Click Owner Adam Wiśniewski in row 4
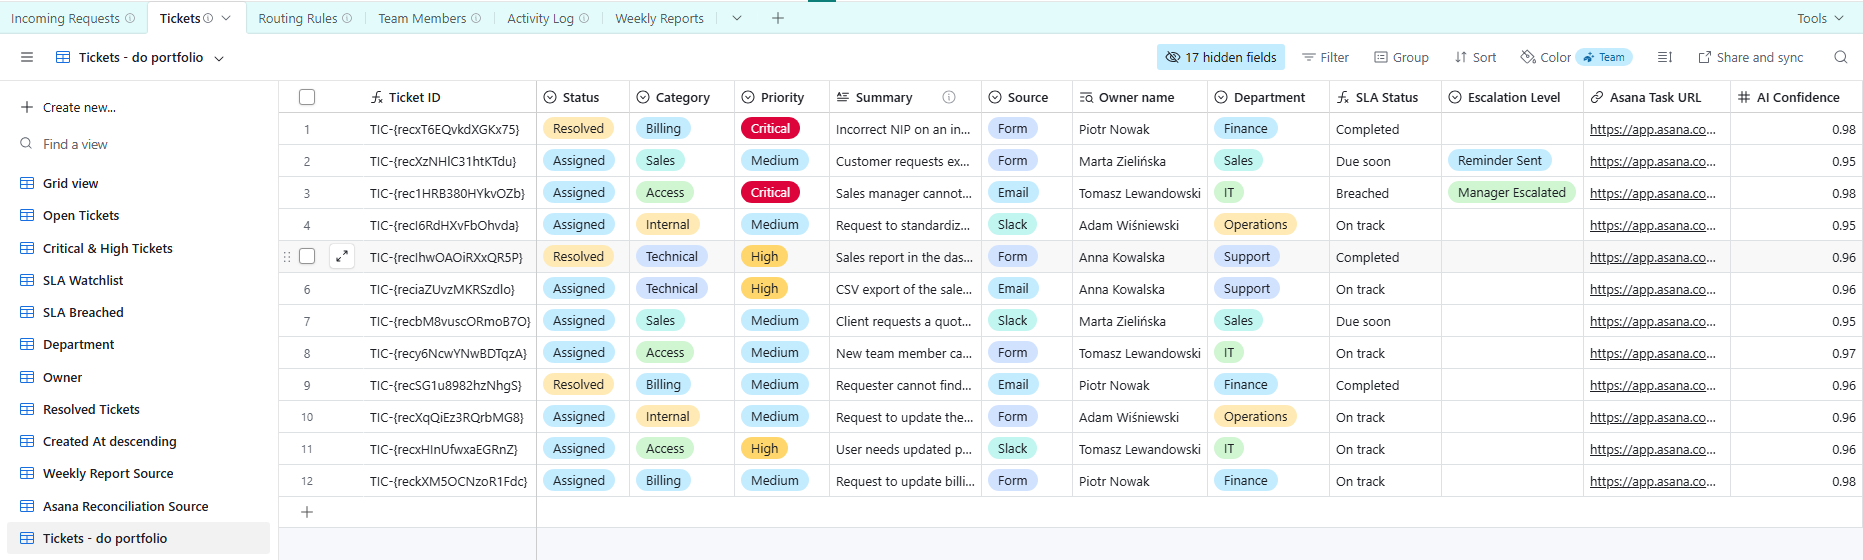Screen dimensions: 1863x560 (x=1128, y=225)
